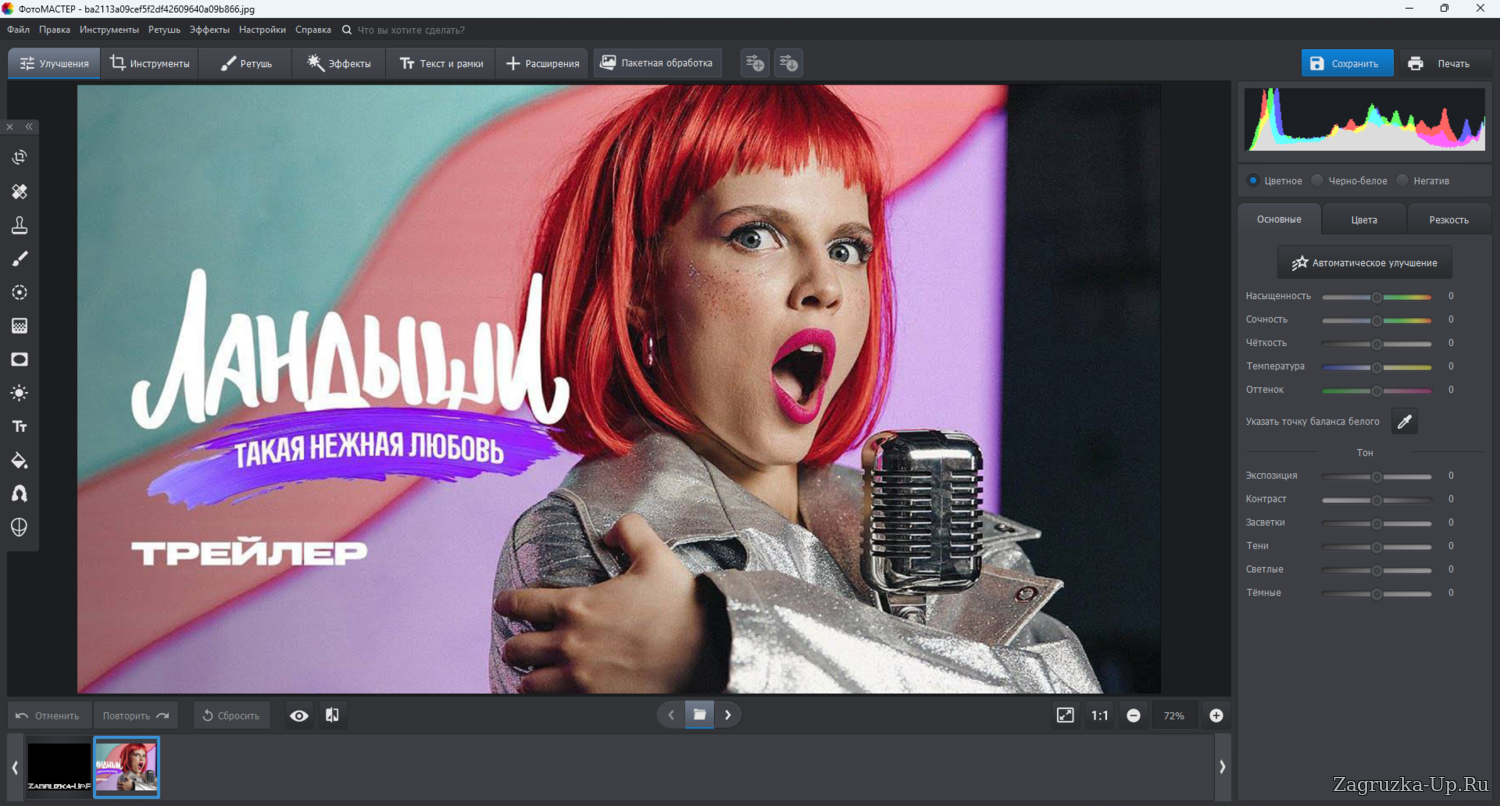Click the Сохранить button
The height and width of the screenshot is (806, 1500).
pyautogui.click(x=1346, y=63)
